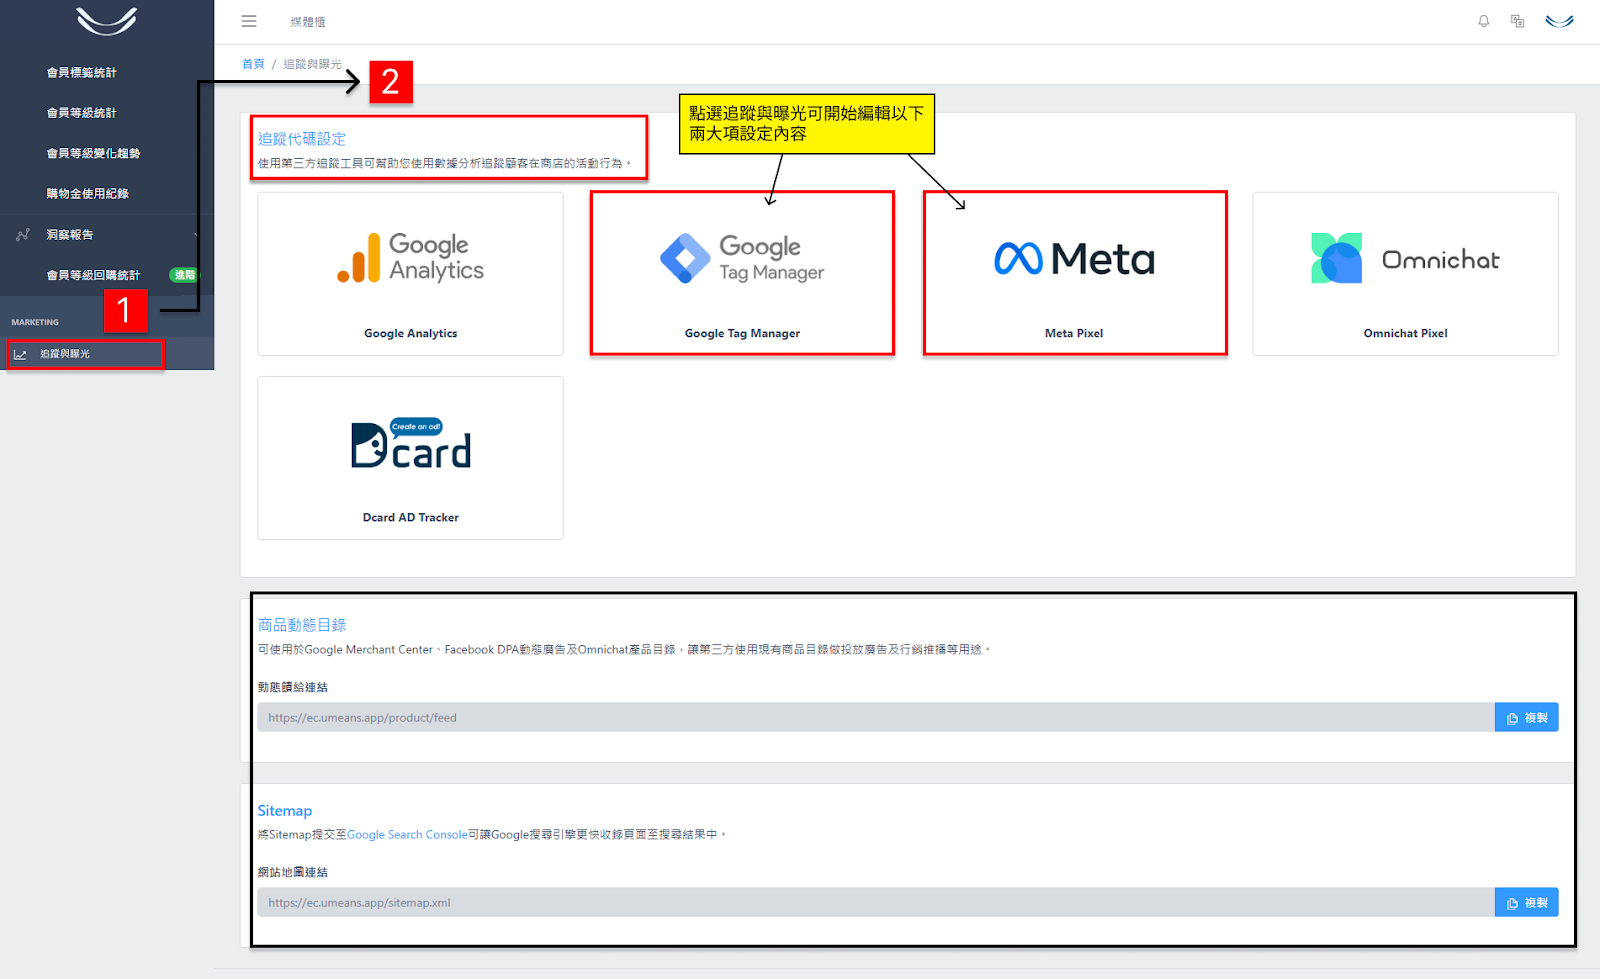Open the Google Analytics card
Image resolution: width=1600 pixels, height=979 pixels.
[410, 274]
